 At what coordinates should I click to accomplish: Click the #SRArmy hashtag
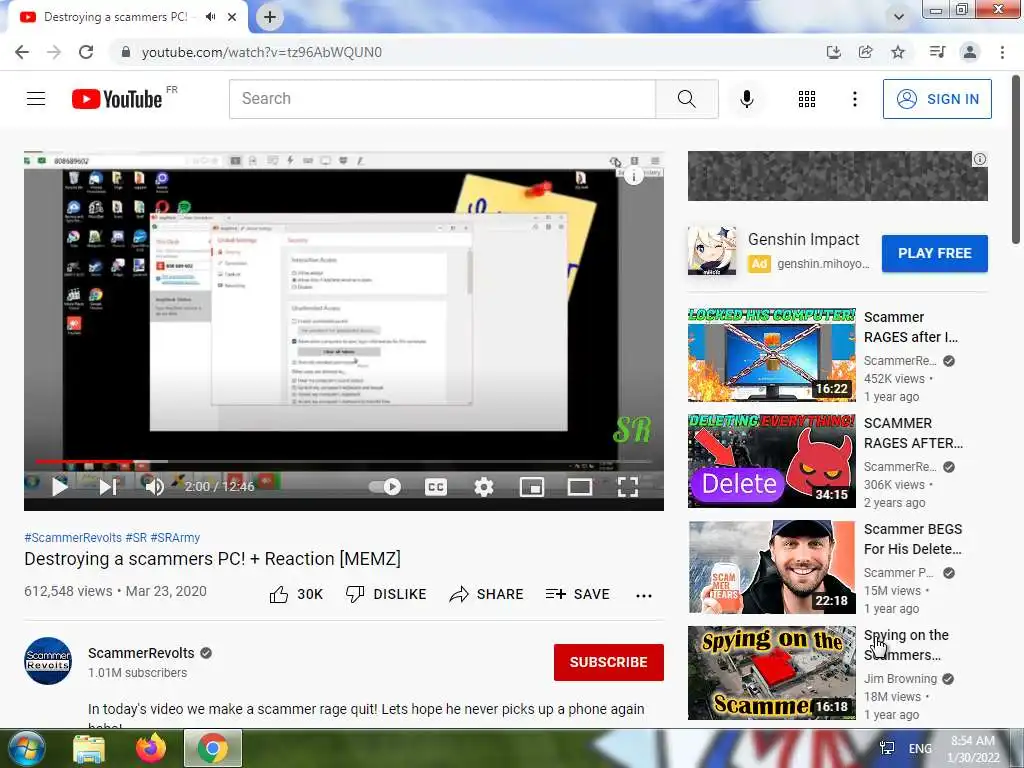[x=175, y=537]
